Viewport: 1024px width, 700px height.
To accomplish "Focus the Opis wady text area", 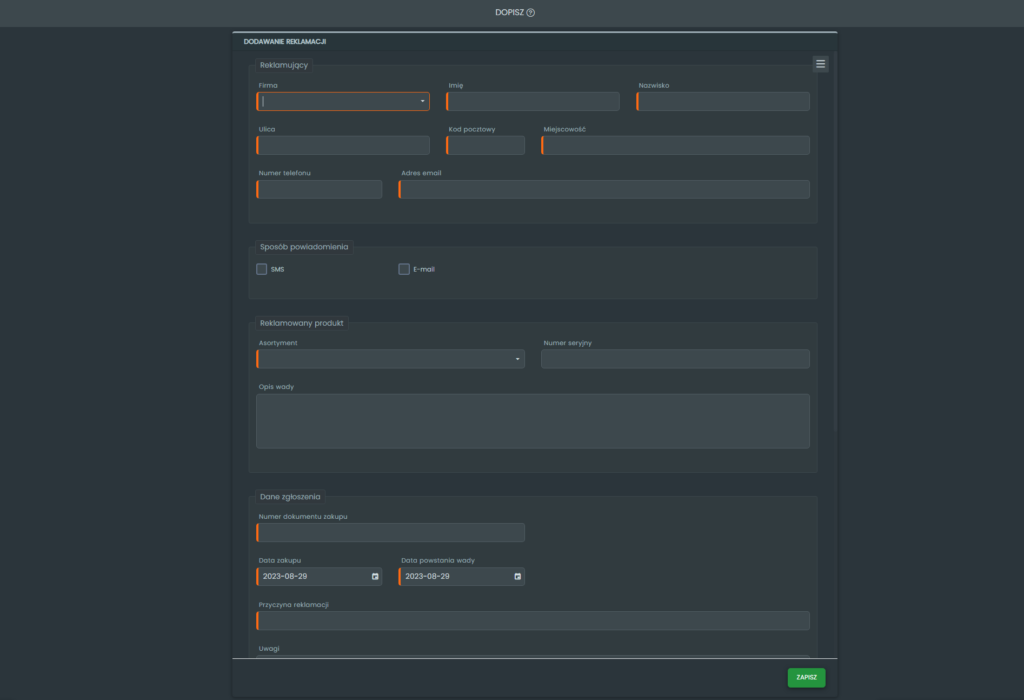I will point(533,421).
